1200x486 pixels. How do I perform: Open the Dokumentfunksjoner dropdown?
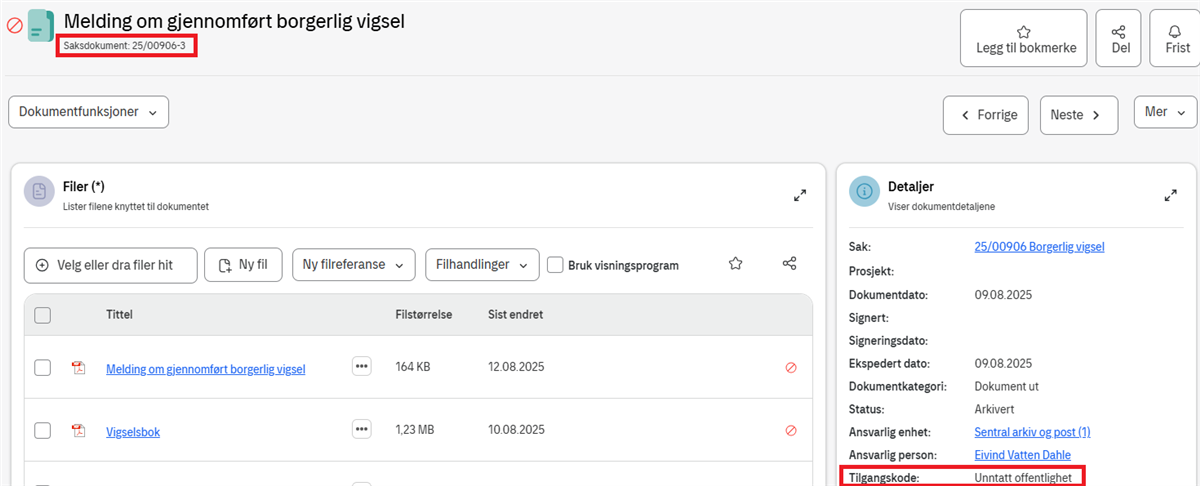pyautogui.click(x=88, y=112)
